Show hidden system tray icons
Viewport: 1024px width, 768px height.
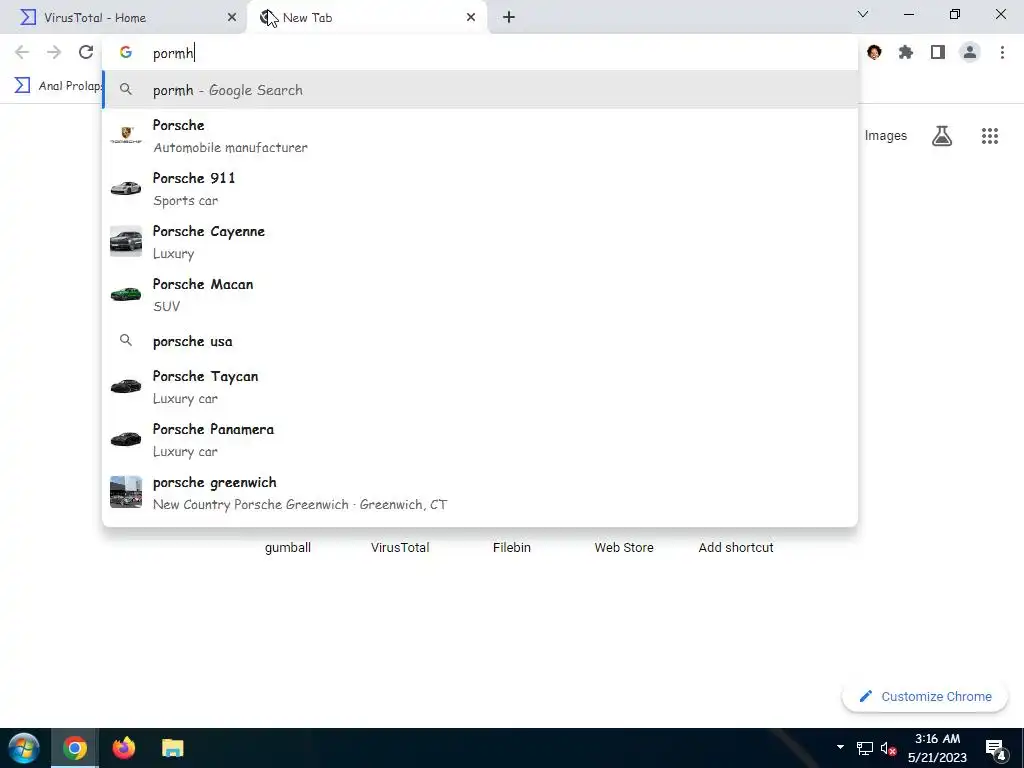840,747
